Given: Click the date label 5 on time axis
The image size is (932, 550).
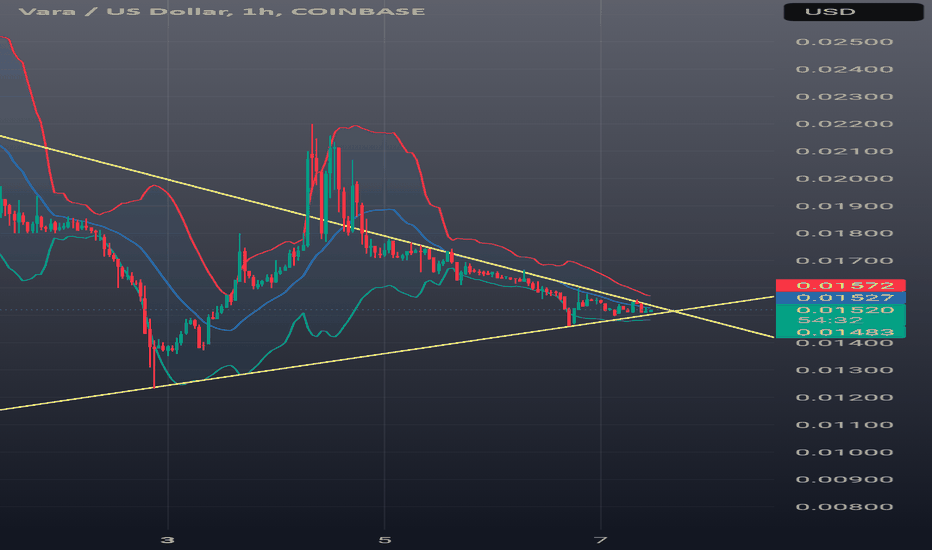Looking at the screenshot, I should click(385, 540).
